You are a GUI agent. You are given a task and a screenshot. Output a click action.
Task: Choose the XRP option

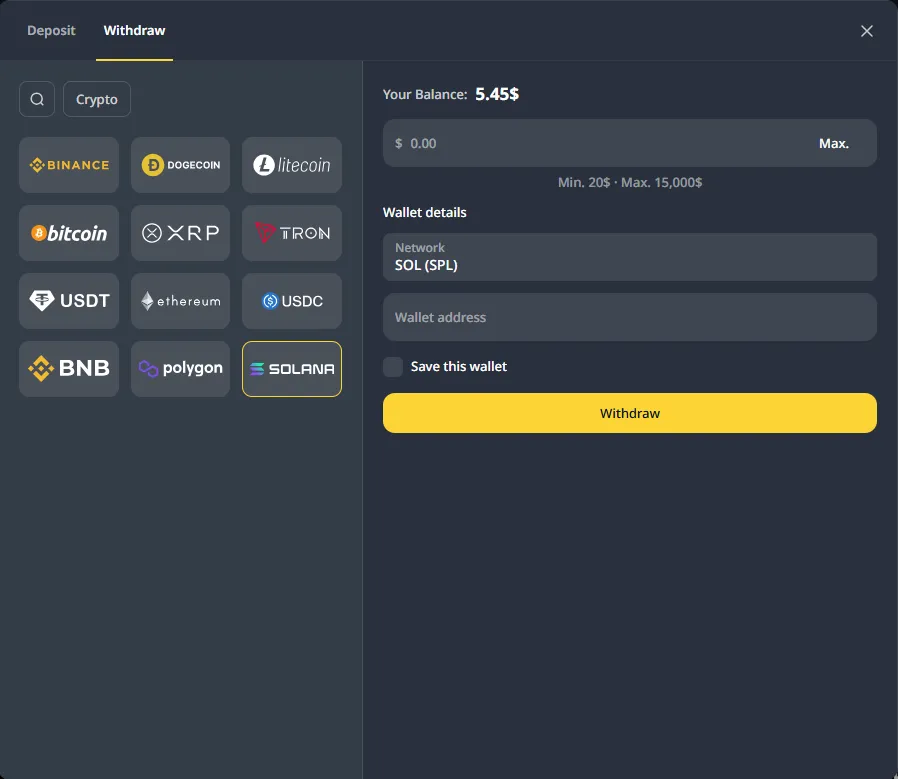pyautogui.click(x=180, y=233)
